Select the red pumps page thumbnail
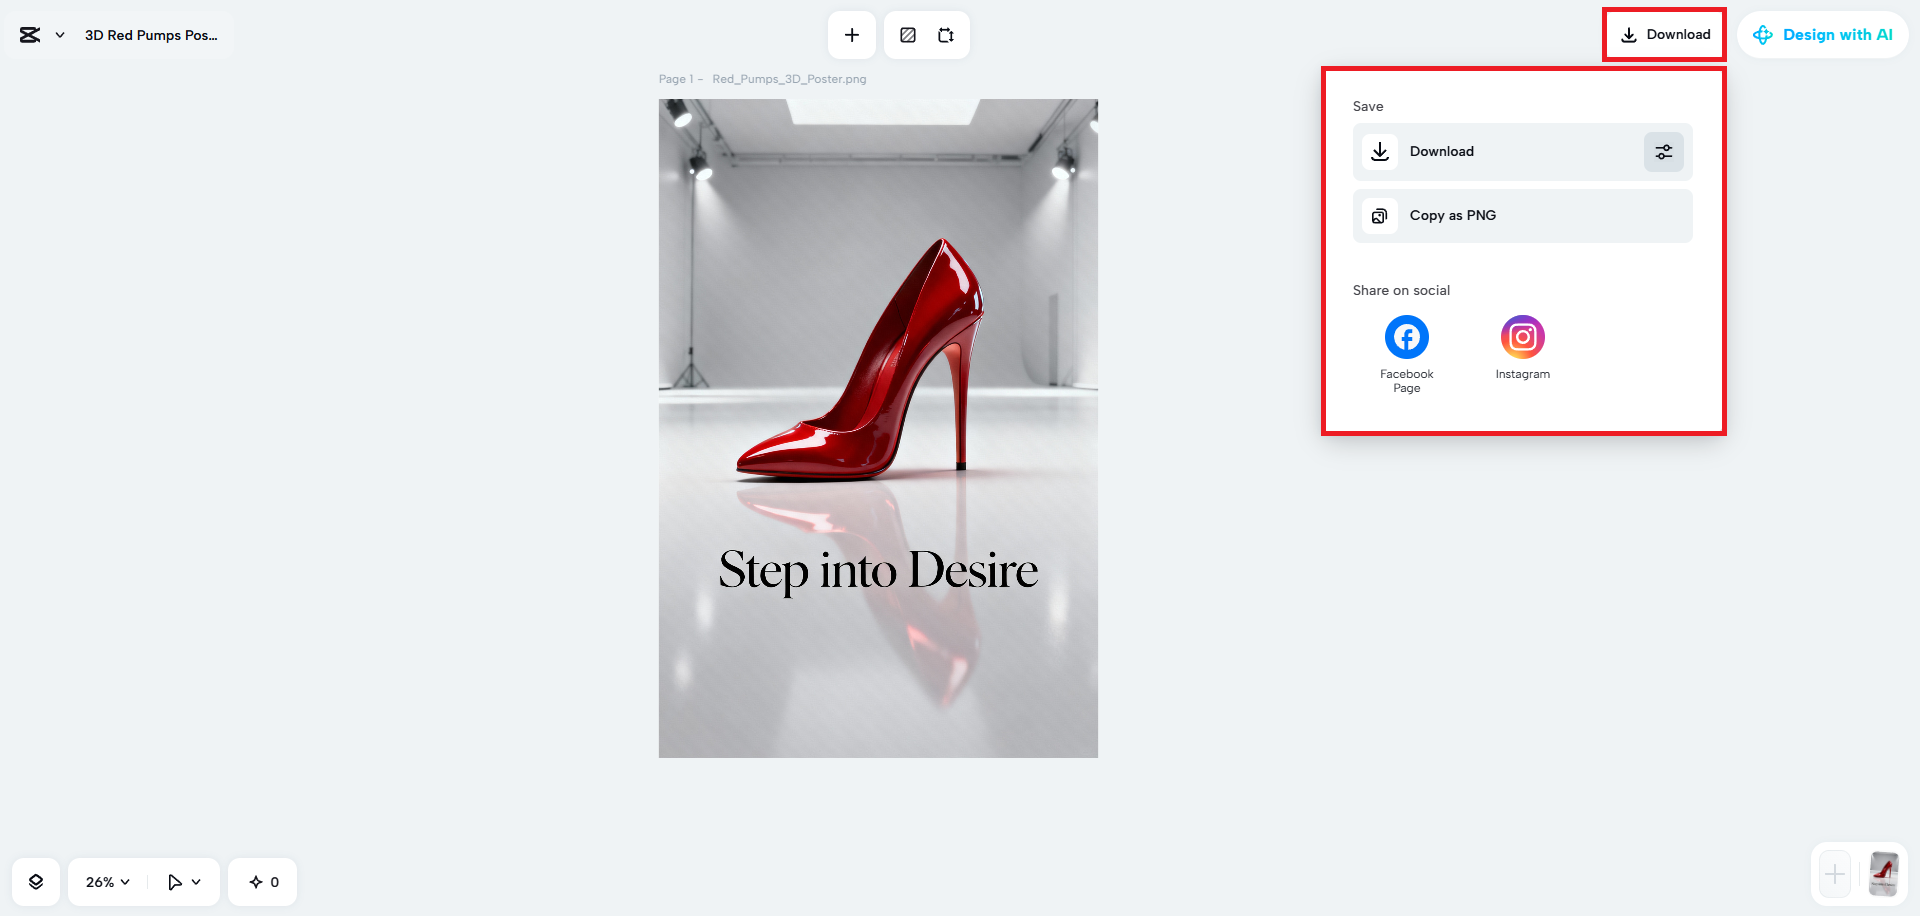Screen dimensions: 1920x916 [x=1884, y=875]
